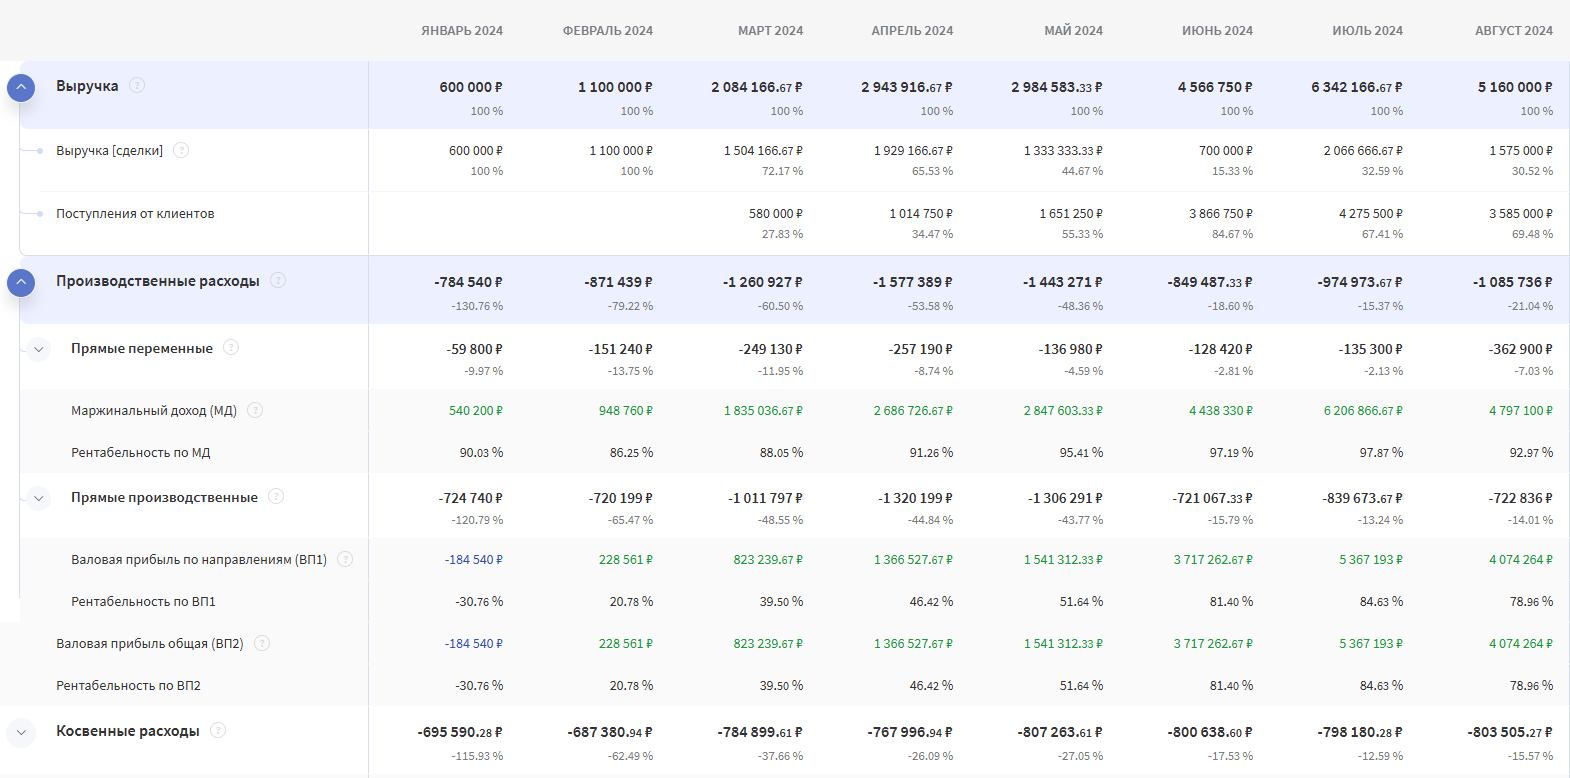Viewport: 1570px width, 778px height.
Task: Expand the Прямые переменные row
Action: (x=39, y=350)
